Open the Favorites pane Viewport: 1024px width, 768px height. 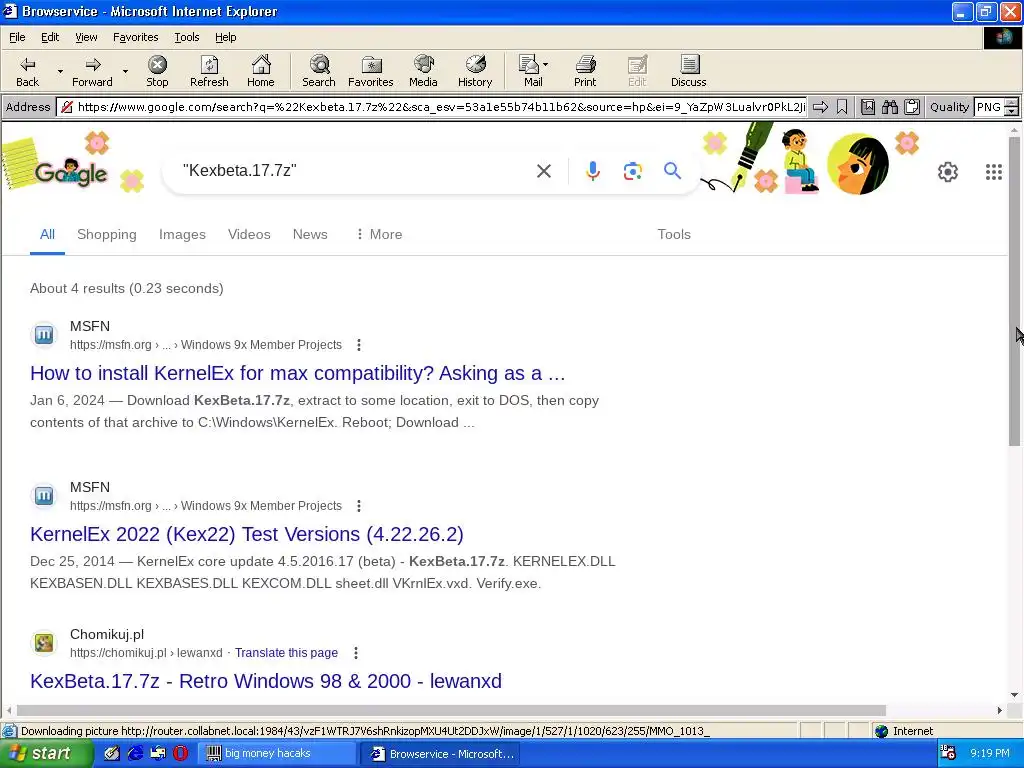coord(370,71)
